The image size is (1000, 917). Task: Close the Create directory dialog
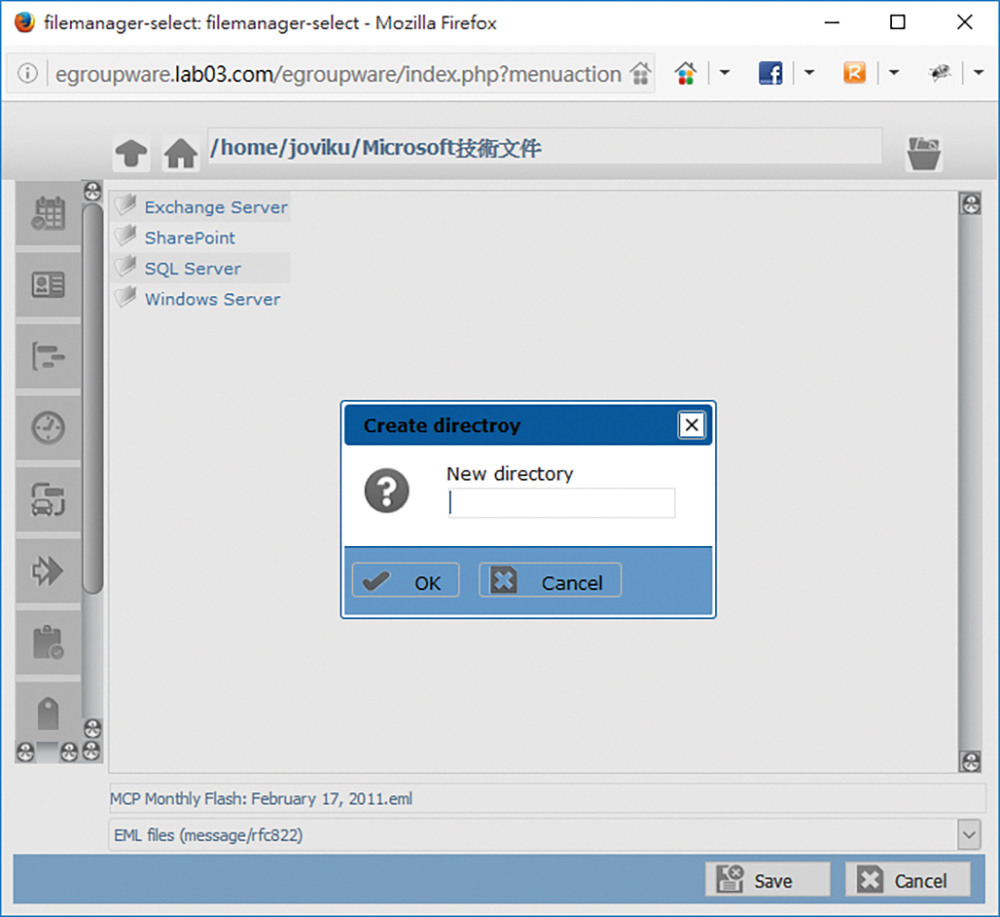pos(691,425)
